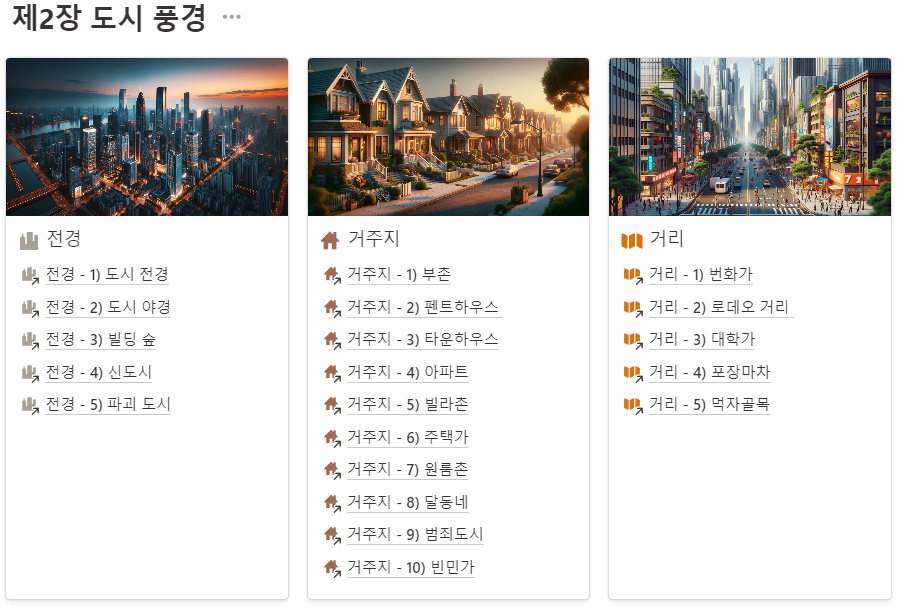903x615 pixels.
Task: Click the page icon of 전경 - 1) 도시 전경
Action: [30, 275]
